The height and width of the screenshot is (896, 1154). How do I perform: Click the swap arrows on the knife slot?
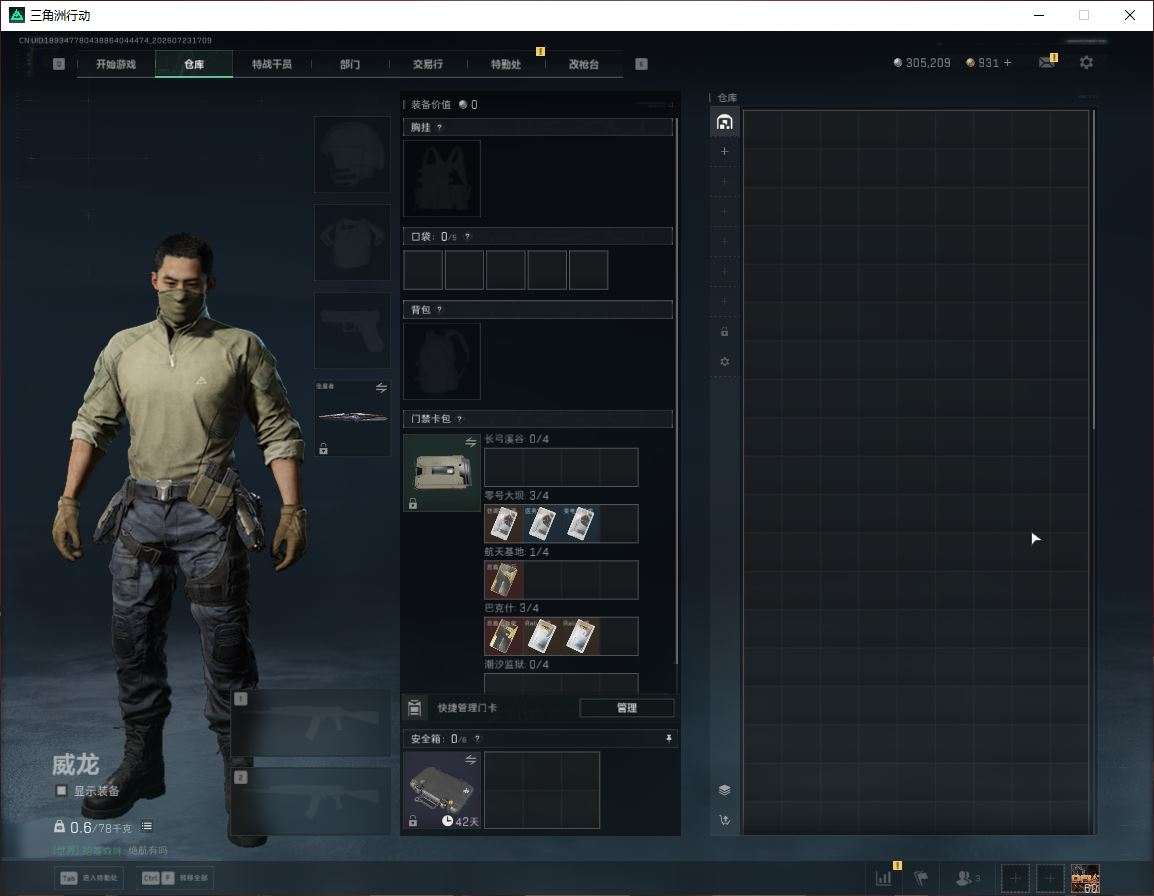click(381, 388)
